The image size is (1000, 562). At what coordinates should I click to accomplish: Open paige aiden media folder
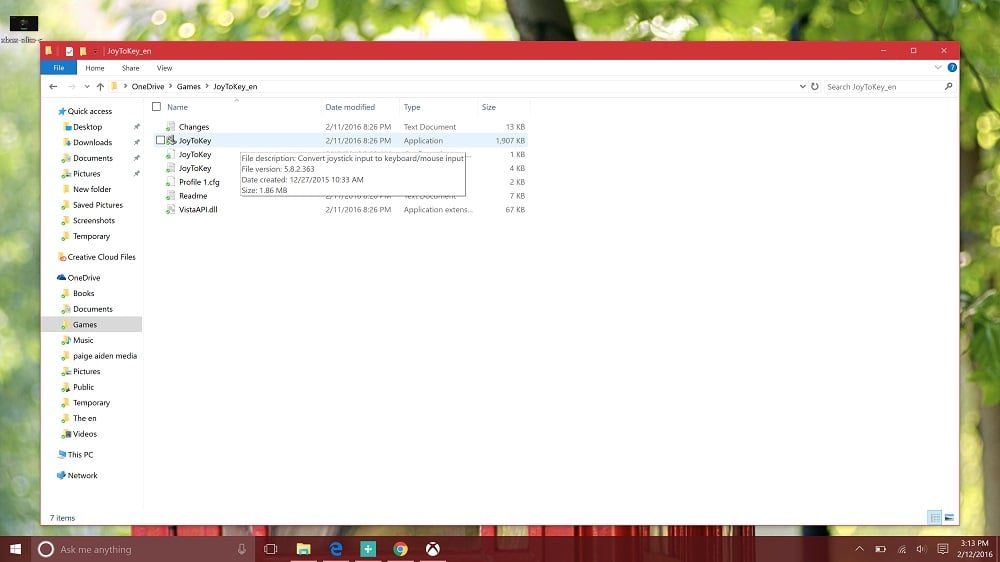[x=105, y=356]
